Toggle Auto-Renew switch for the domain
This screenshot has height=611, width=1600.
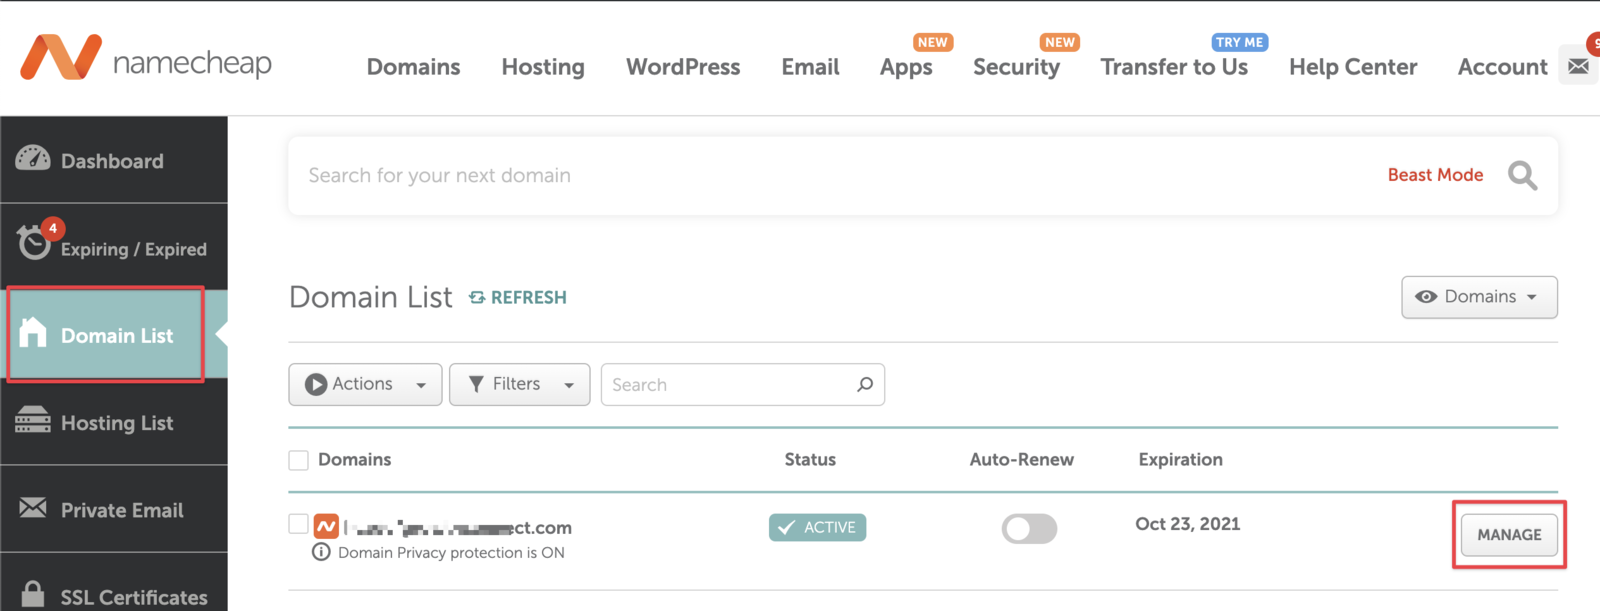(1029, 528)
